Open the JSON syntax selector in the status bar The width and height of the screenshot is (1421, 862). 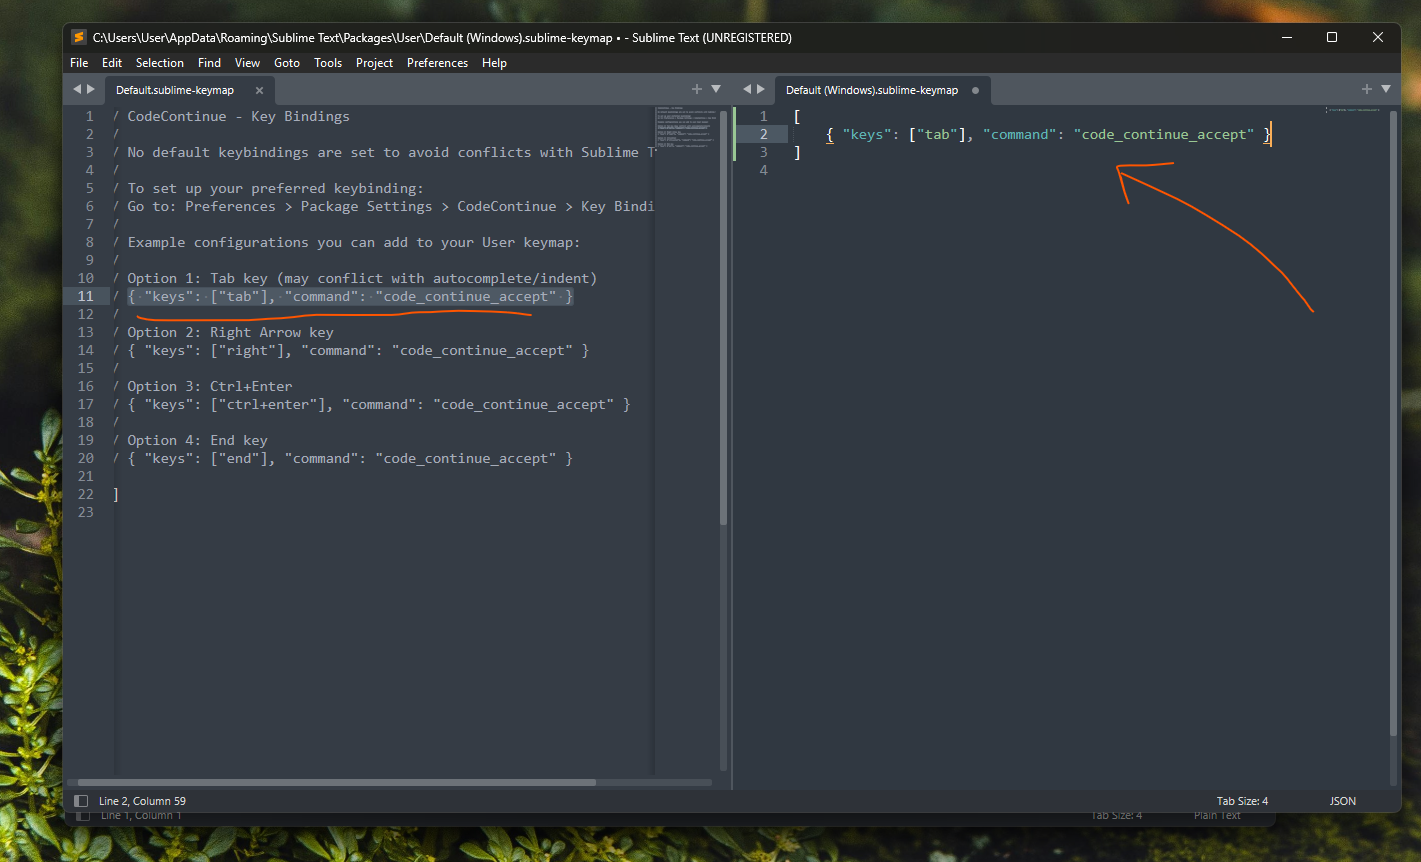(1342, 800)
